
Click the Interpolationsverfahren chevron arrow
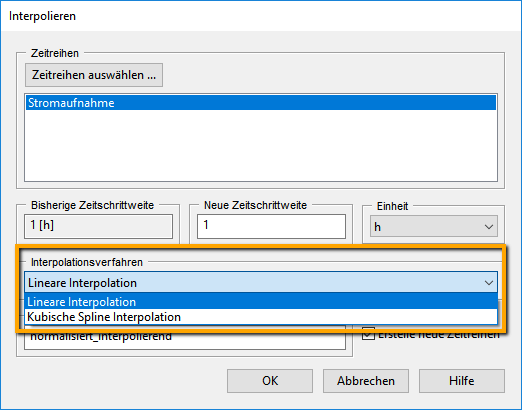[489, 283]
